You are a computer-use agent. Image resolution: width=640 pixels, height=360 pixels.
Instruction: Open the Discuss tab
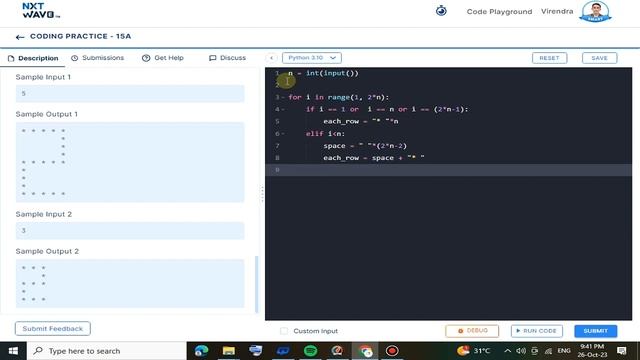(x=227, y=58)
